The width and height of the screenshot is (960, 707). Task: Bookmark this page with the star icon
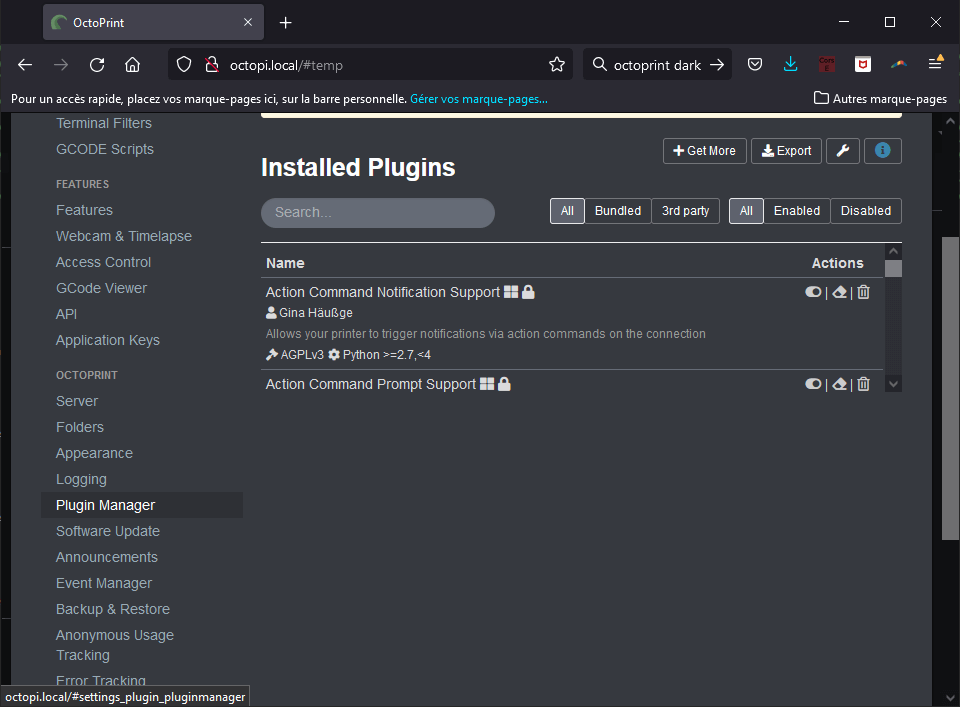pyautogui.click(x=557, y=64)
